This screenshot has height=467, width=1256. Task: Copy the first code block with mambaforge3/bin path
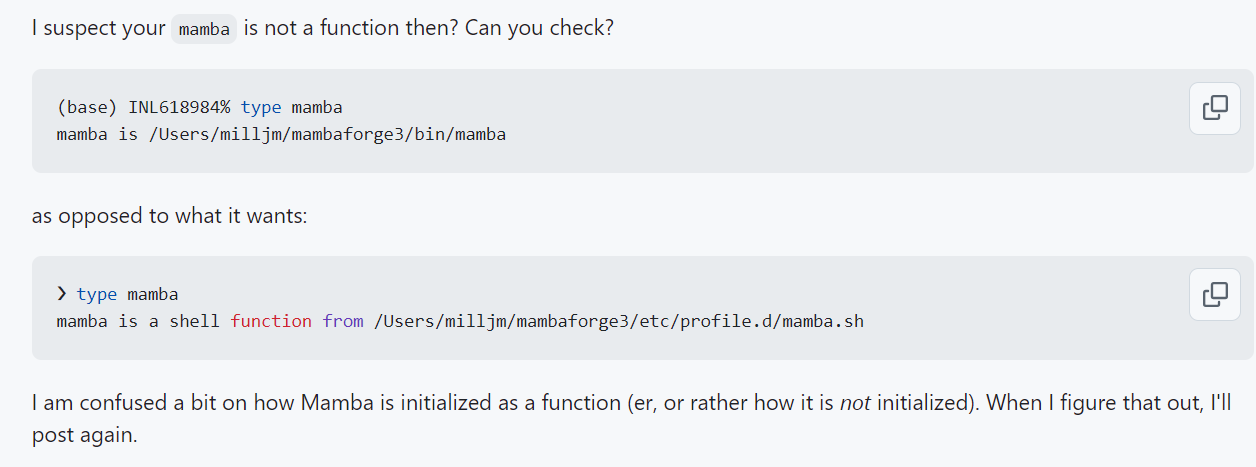[1214, 108]
